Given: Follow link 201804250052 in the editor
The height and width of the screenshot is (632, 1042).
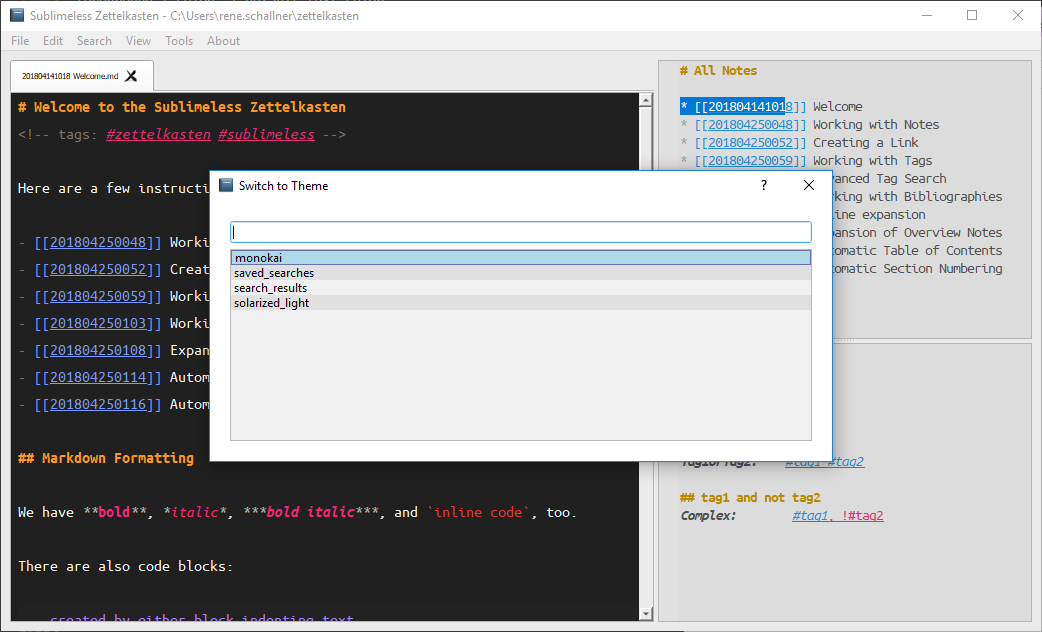Looking at the screenshot, I should pyautogui.click(x=98, y=269).
